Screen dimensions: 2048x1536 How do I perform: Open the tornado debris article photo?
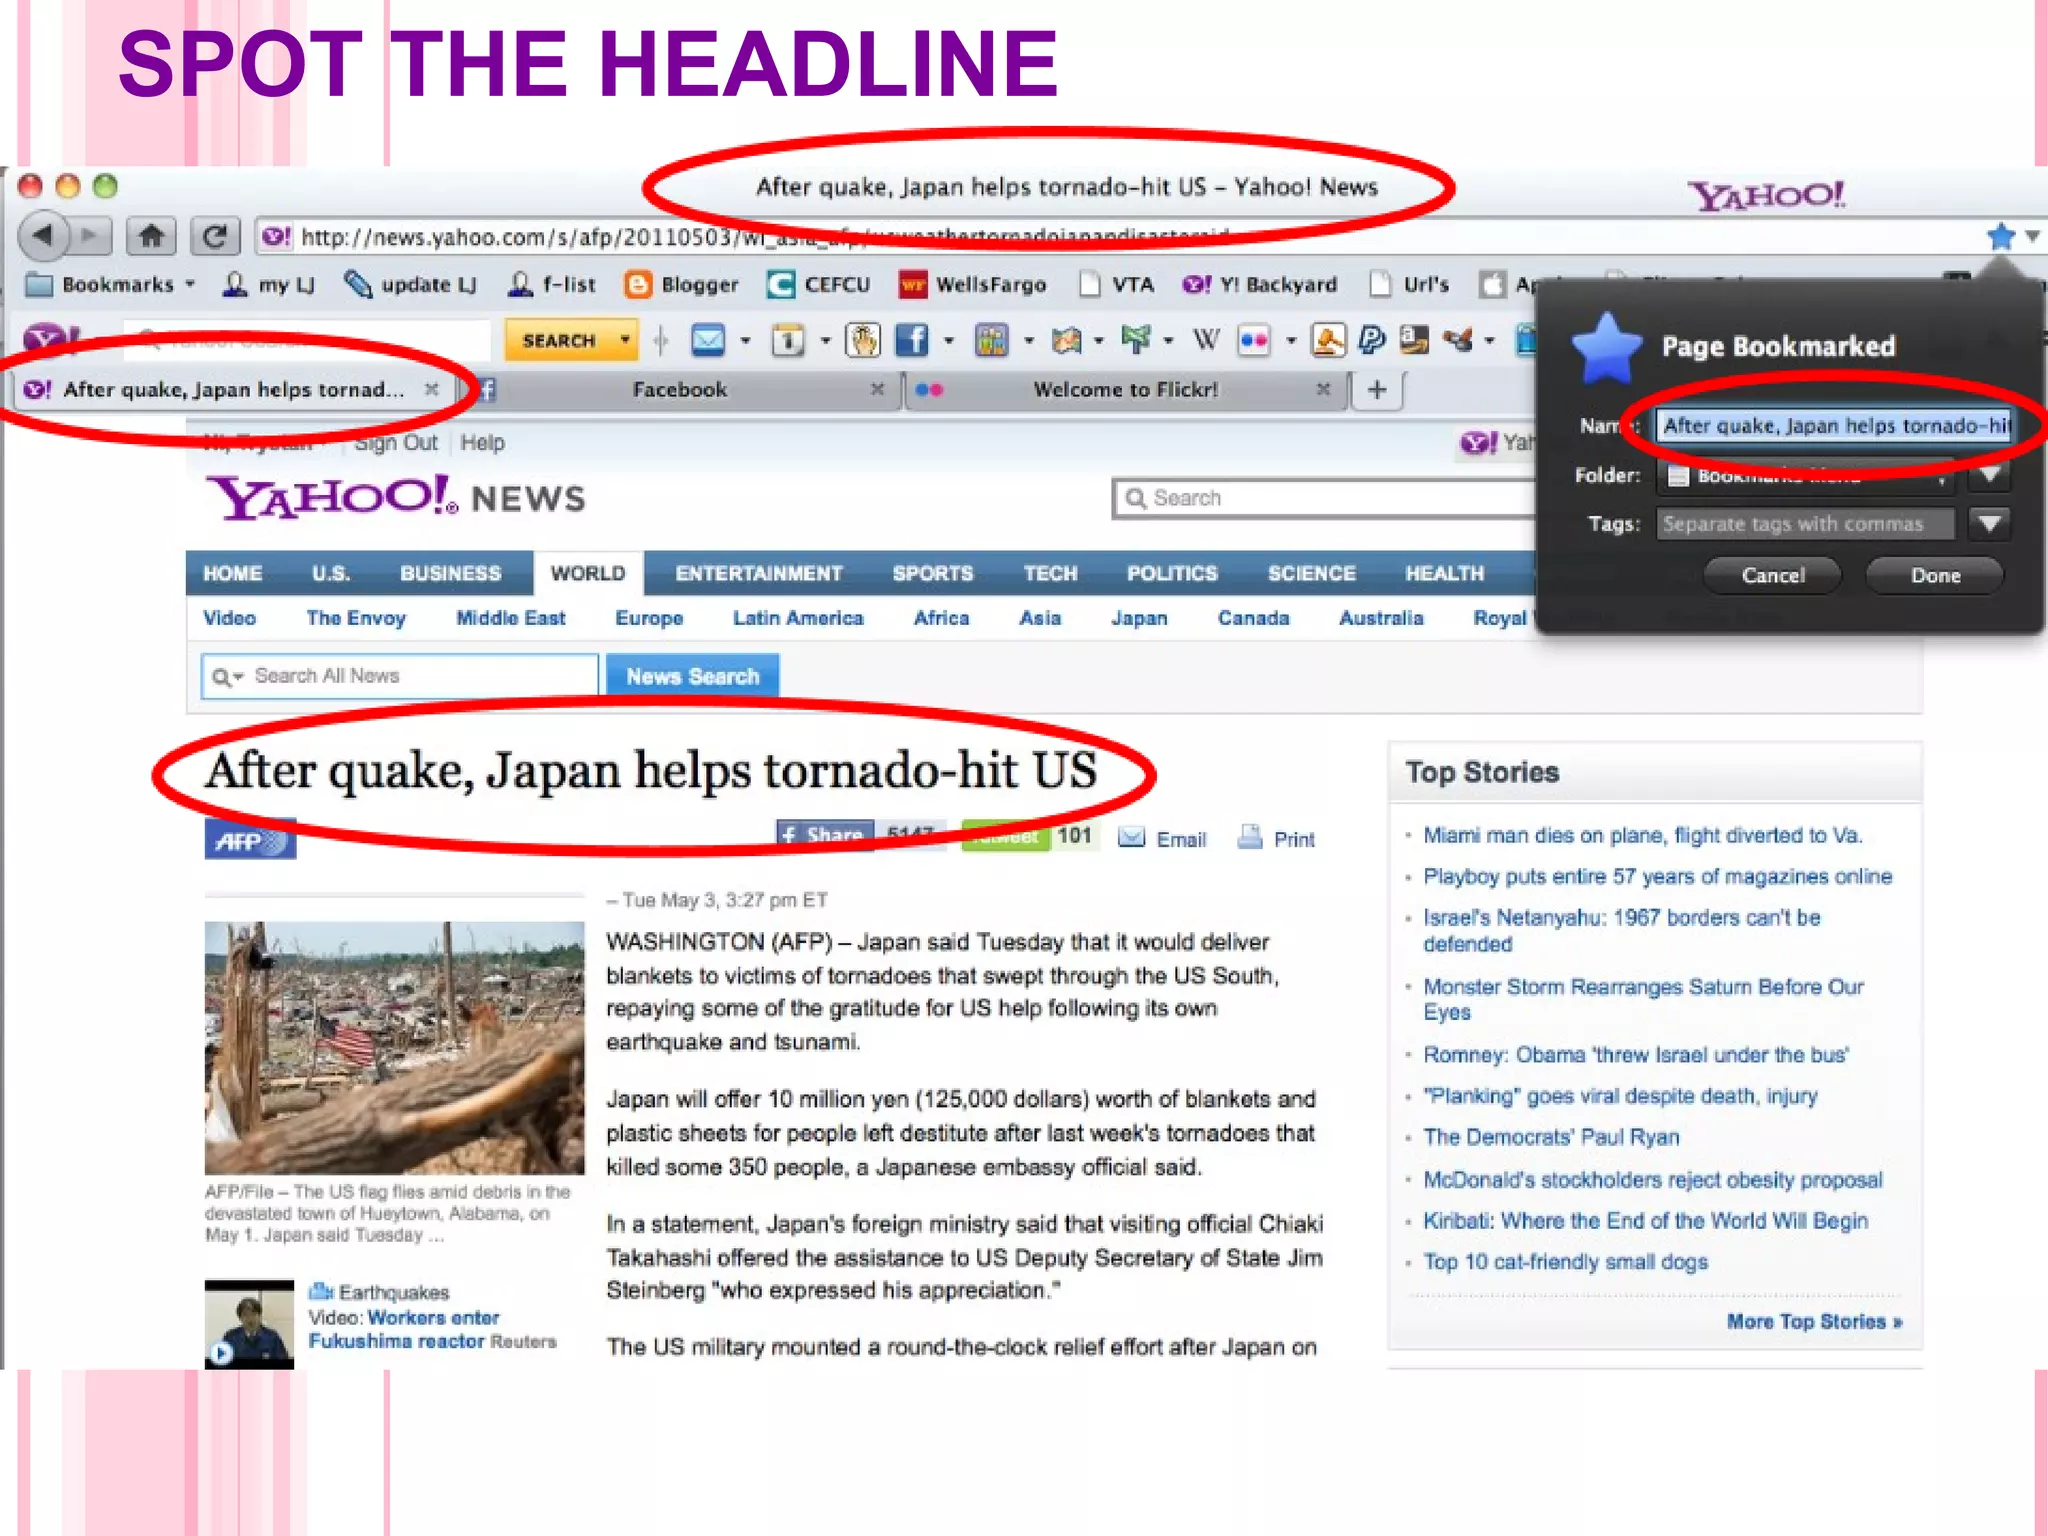coord(394,1047)
